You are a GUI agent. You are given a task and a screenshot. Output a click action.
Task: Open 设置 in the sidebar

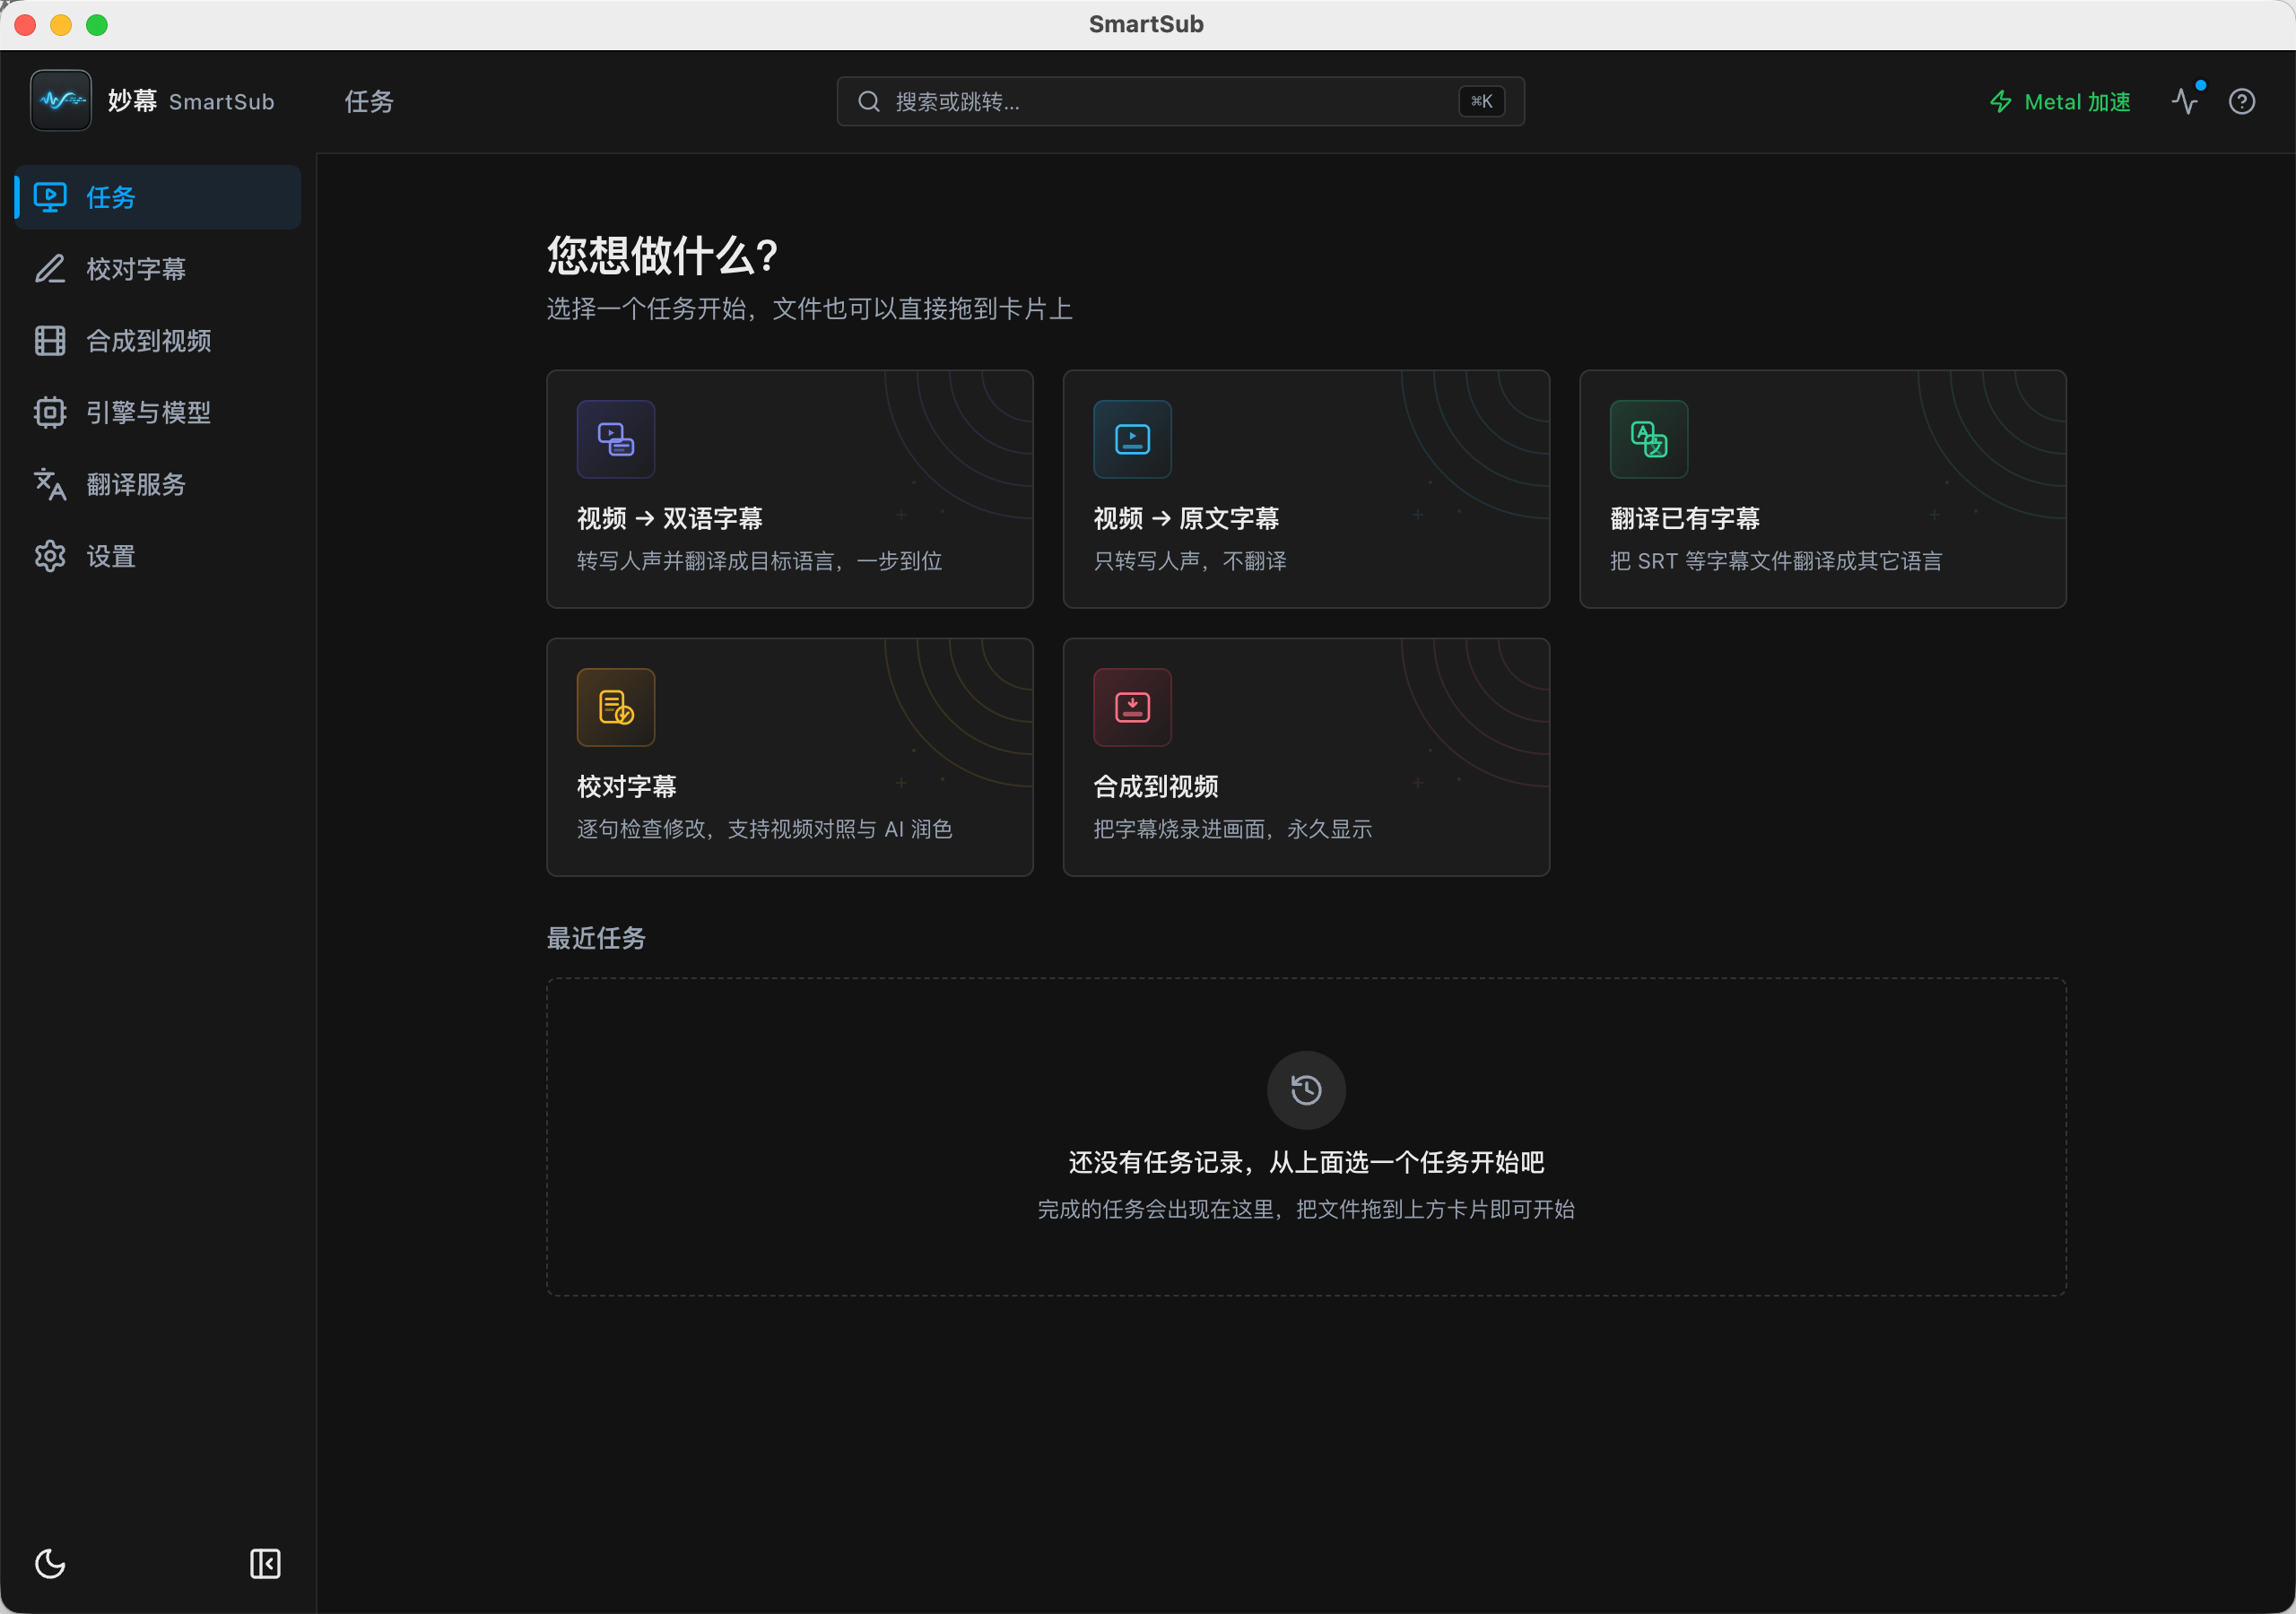pos(158,556)
